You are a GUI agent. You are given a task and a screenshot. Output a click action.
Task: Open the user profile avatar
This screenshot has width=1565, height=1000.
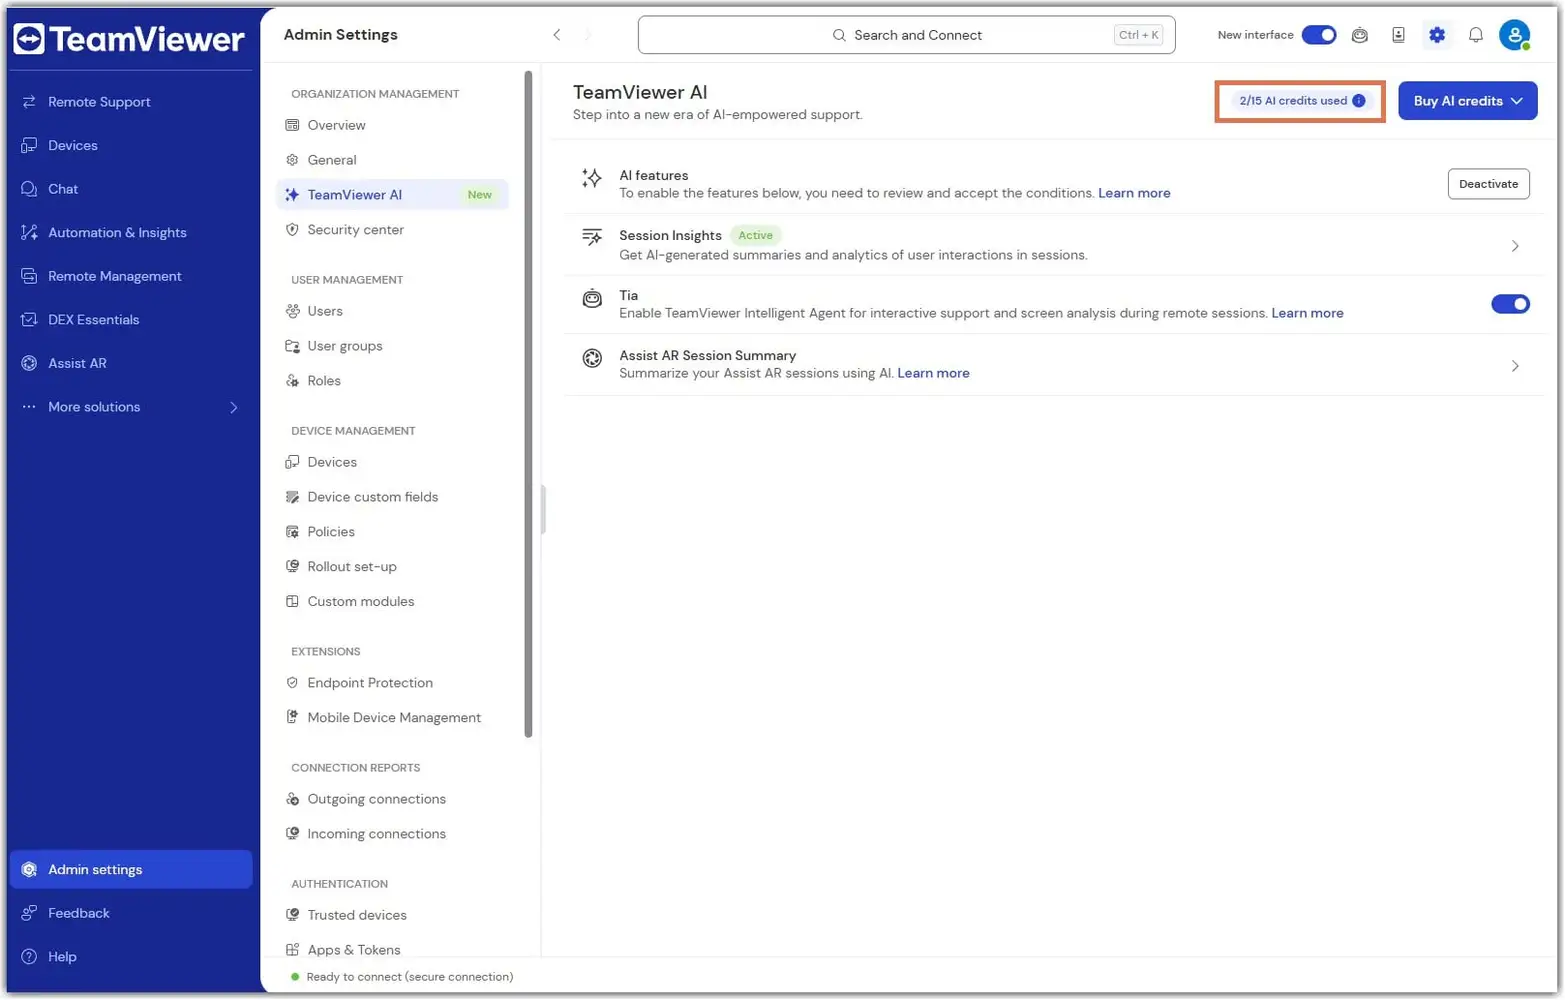[1515, 35]
